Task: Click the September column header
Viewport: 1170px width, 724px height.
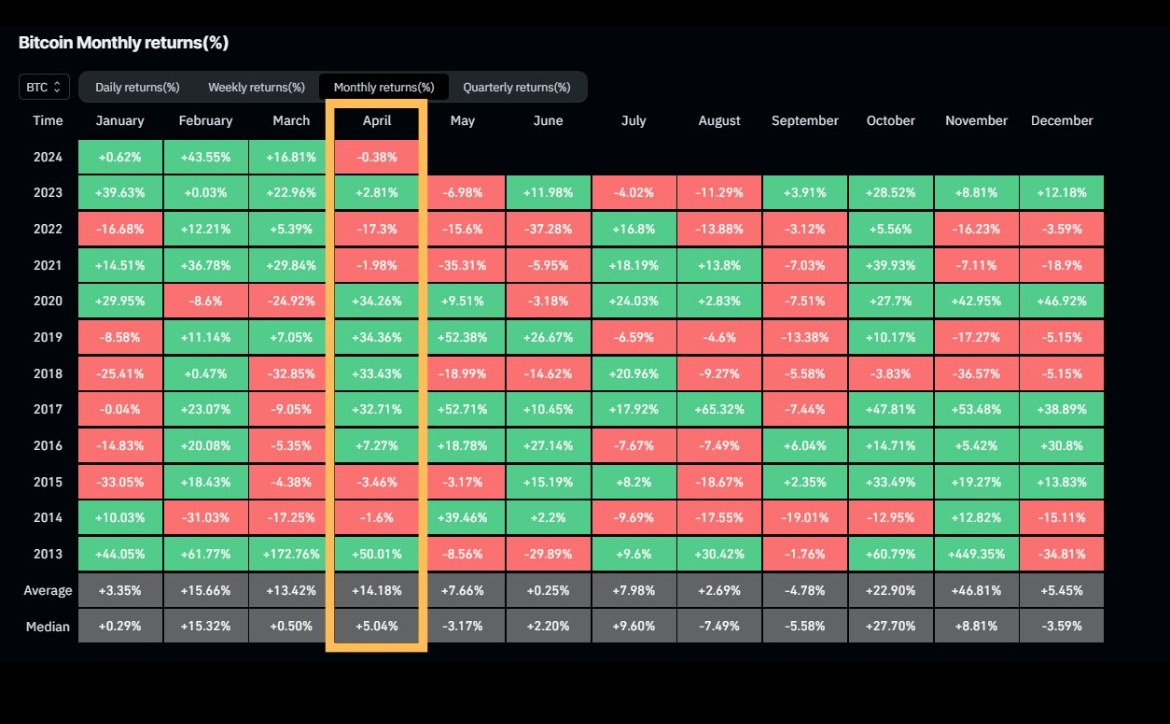Action: tap(804, 120)
